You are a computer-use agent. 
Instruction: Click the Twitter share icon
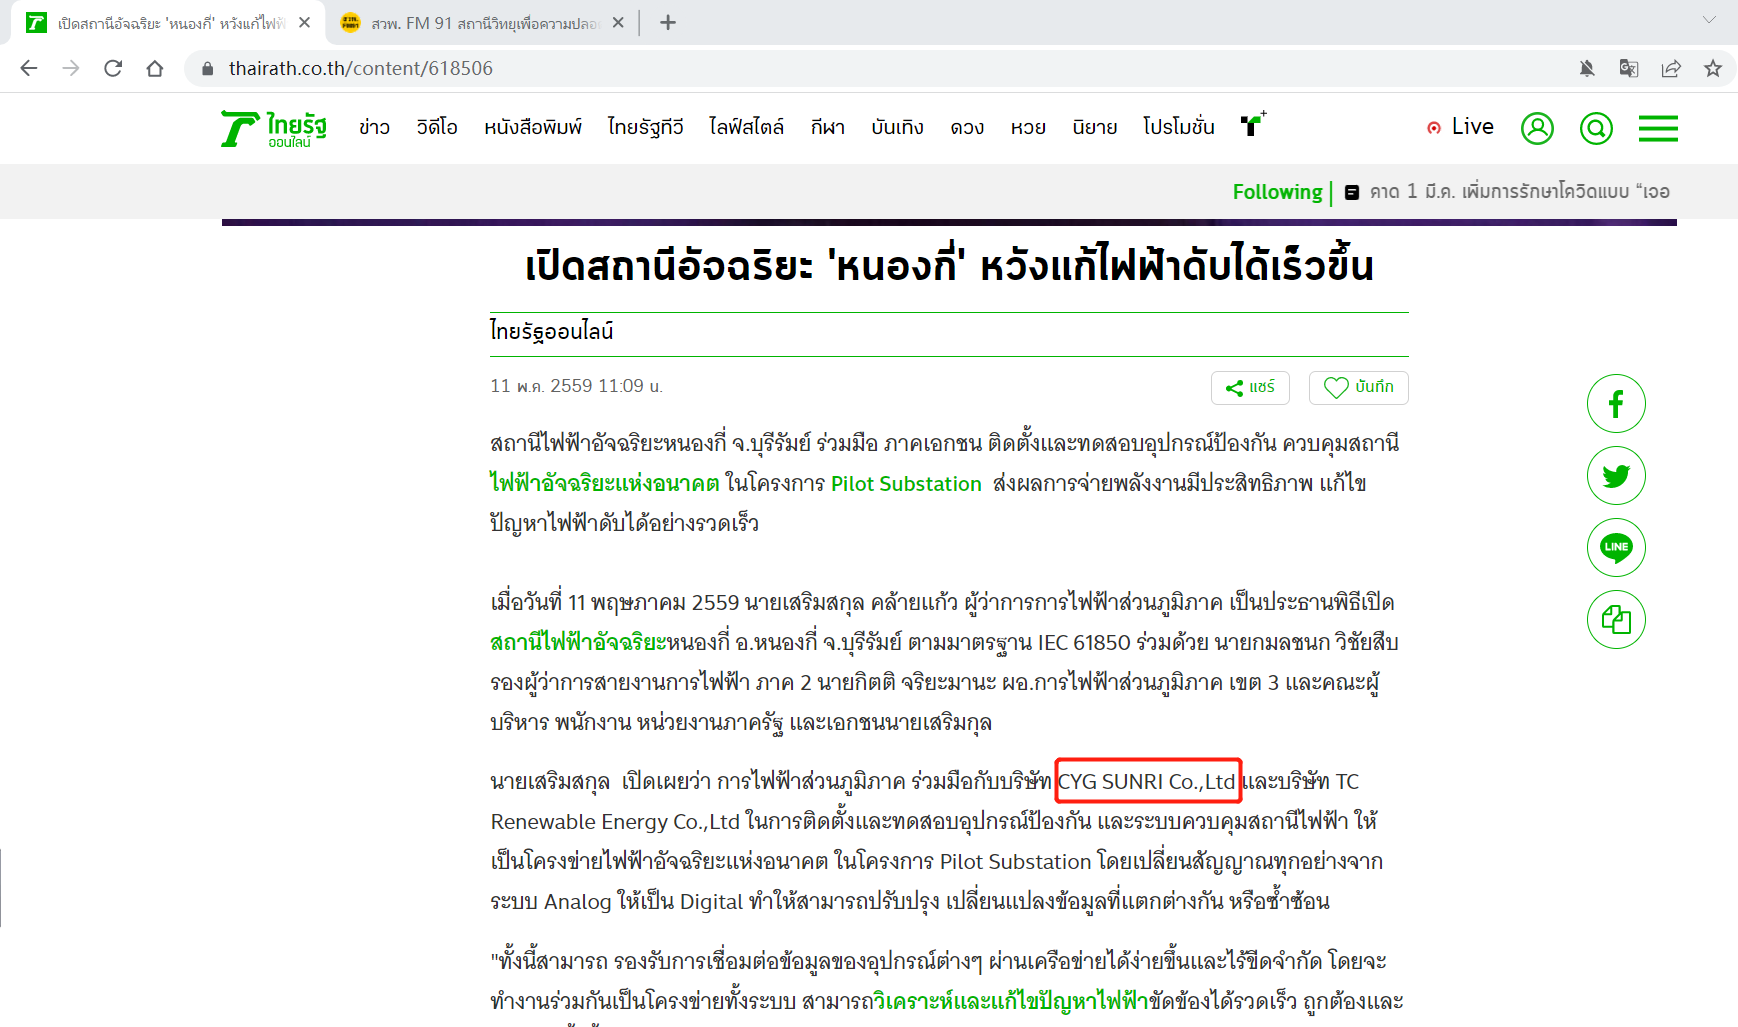(1615, 476)
